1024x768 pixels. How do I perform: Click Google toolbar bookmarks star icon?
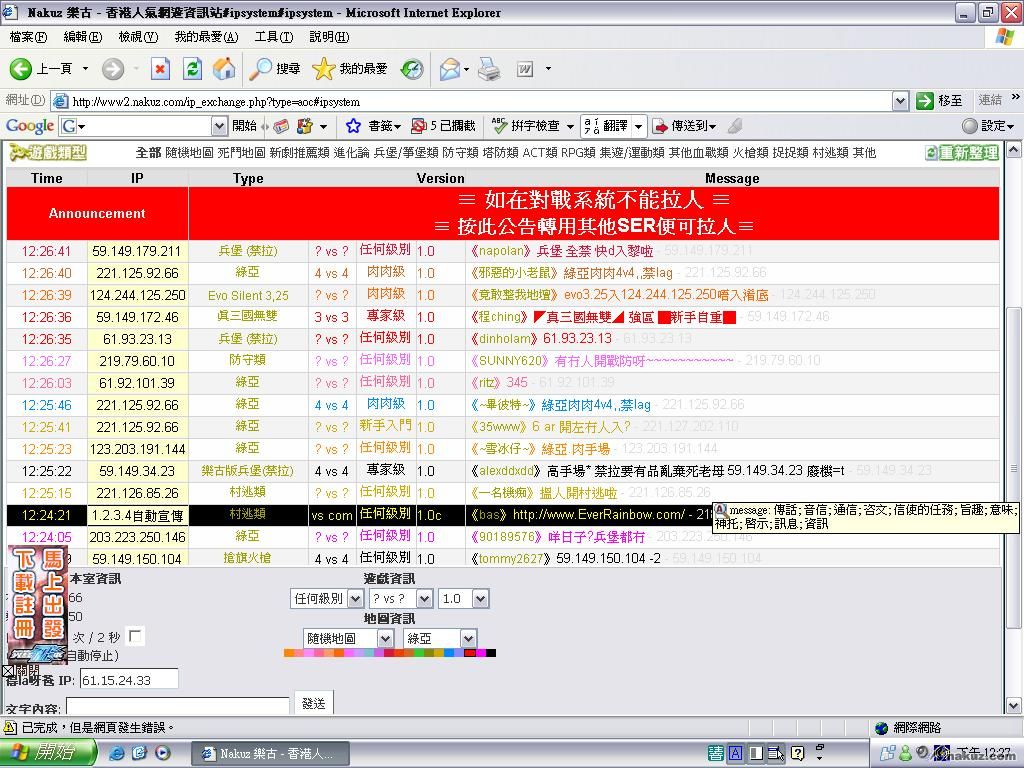[353, 126]
